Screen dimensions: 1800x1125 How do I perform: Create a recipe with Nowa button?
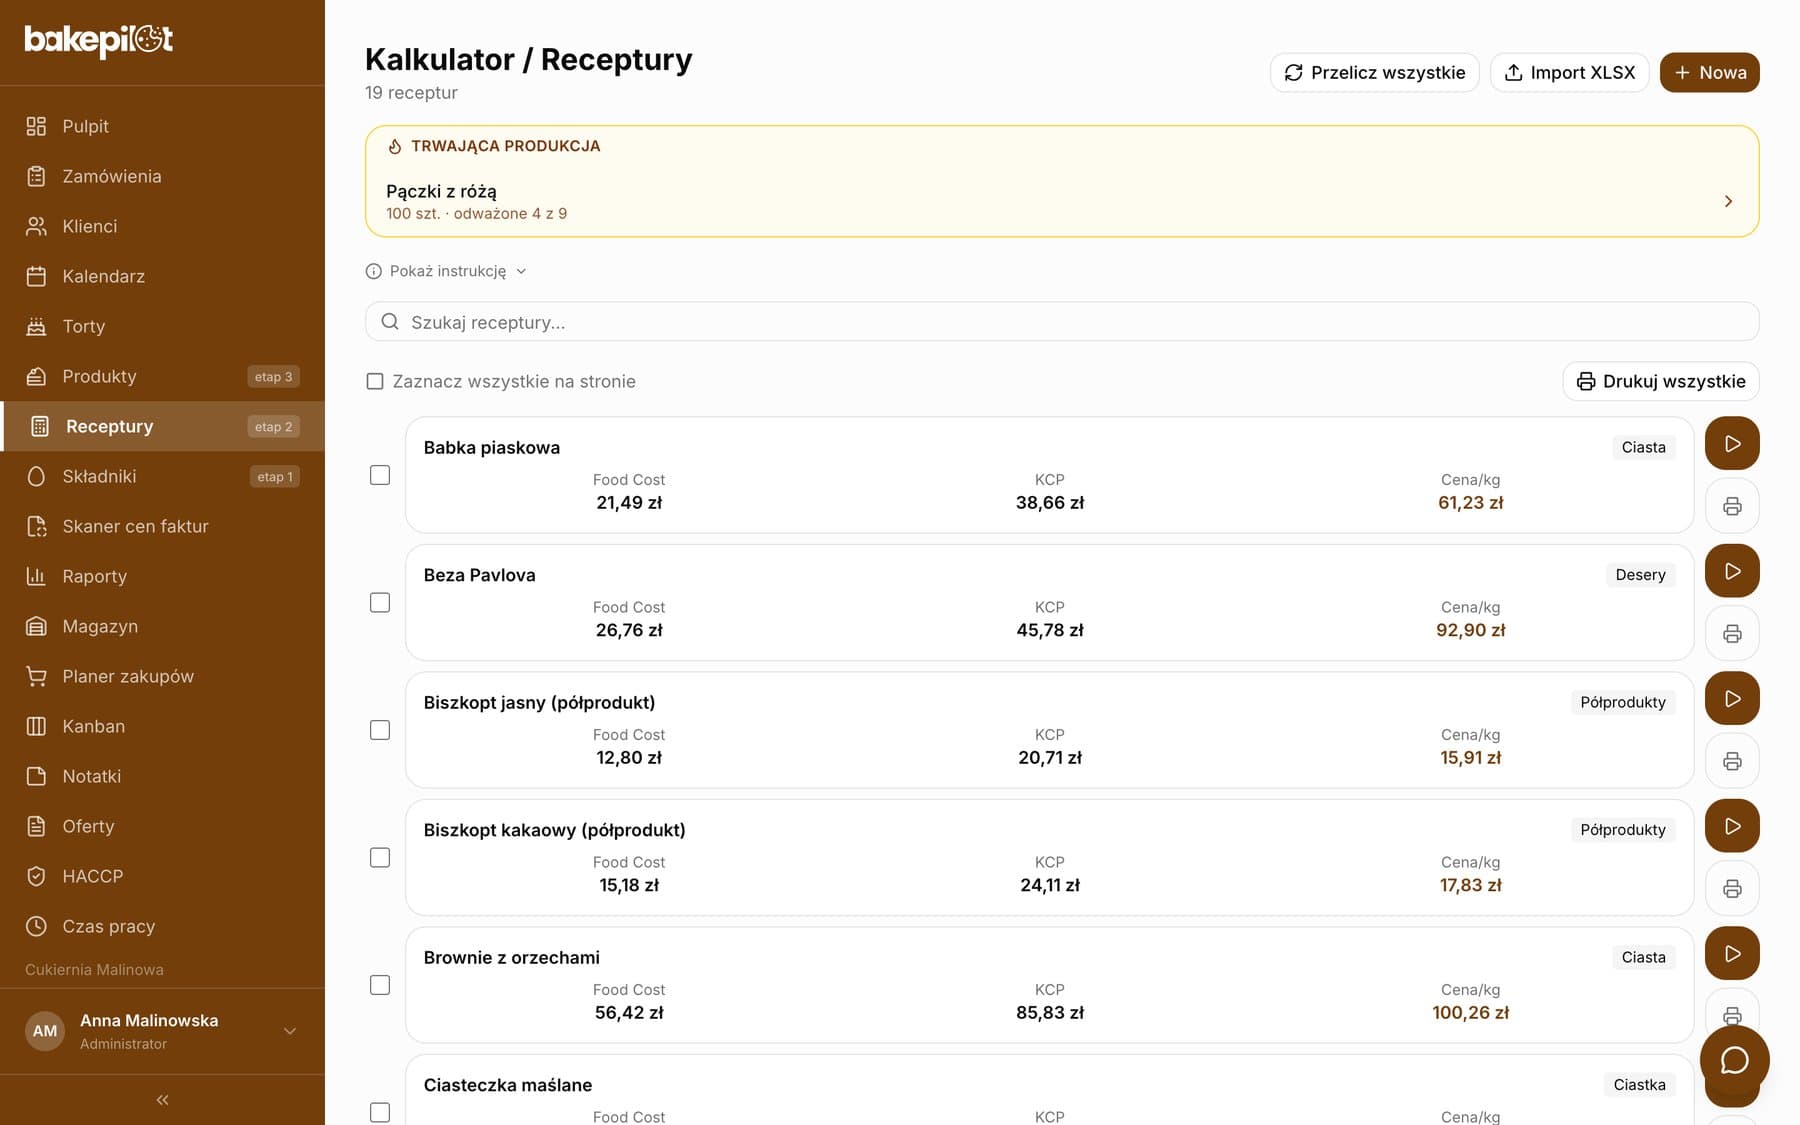1709,73
